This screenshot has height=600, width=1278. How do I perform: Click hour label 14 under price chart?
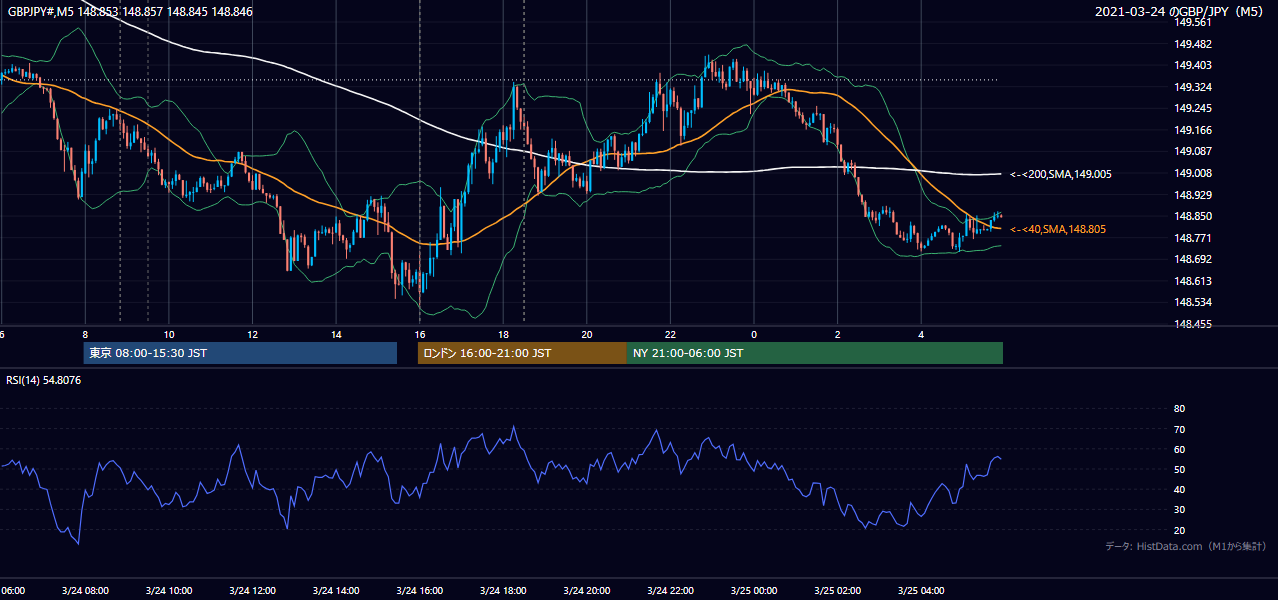(336, 335)
